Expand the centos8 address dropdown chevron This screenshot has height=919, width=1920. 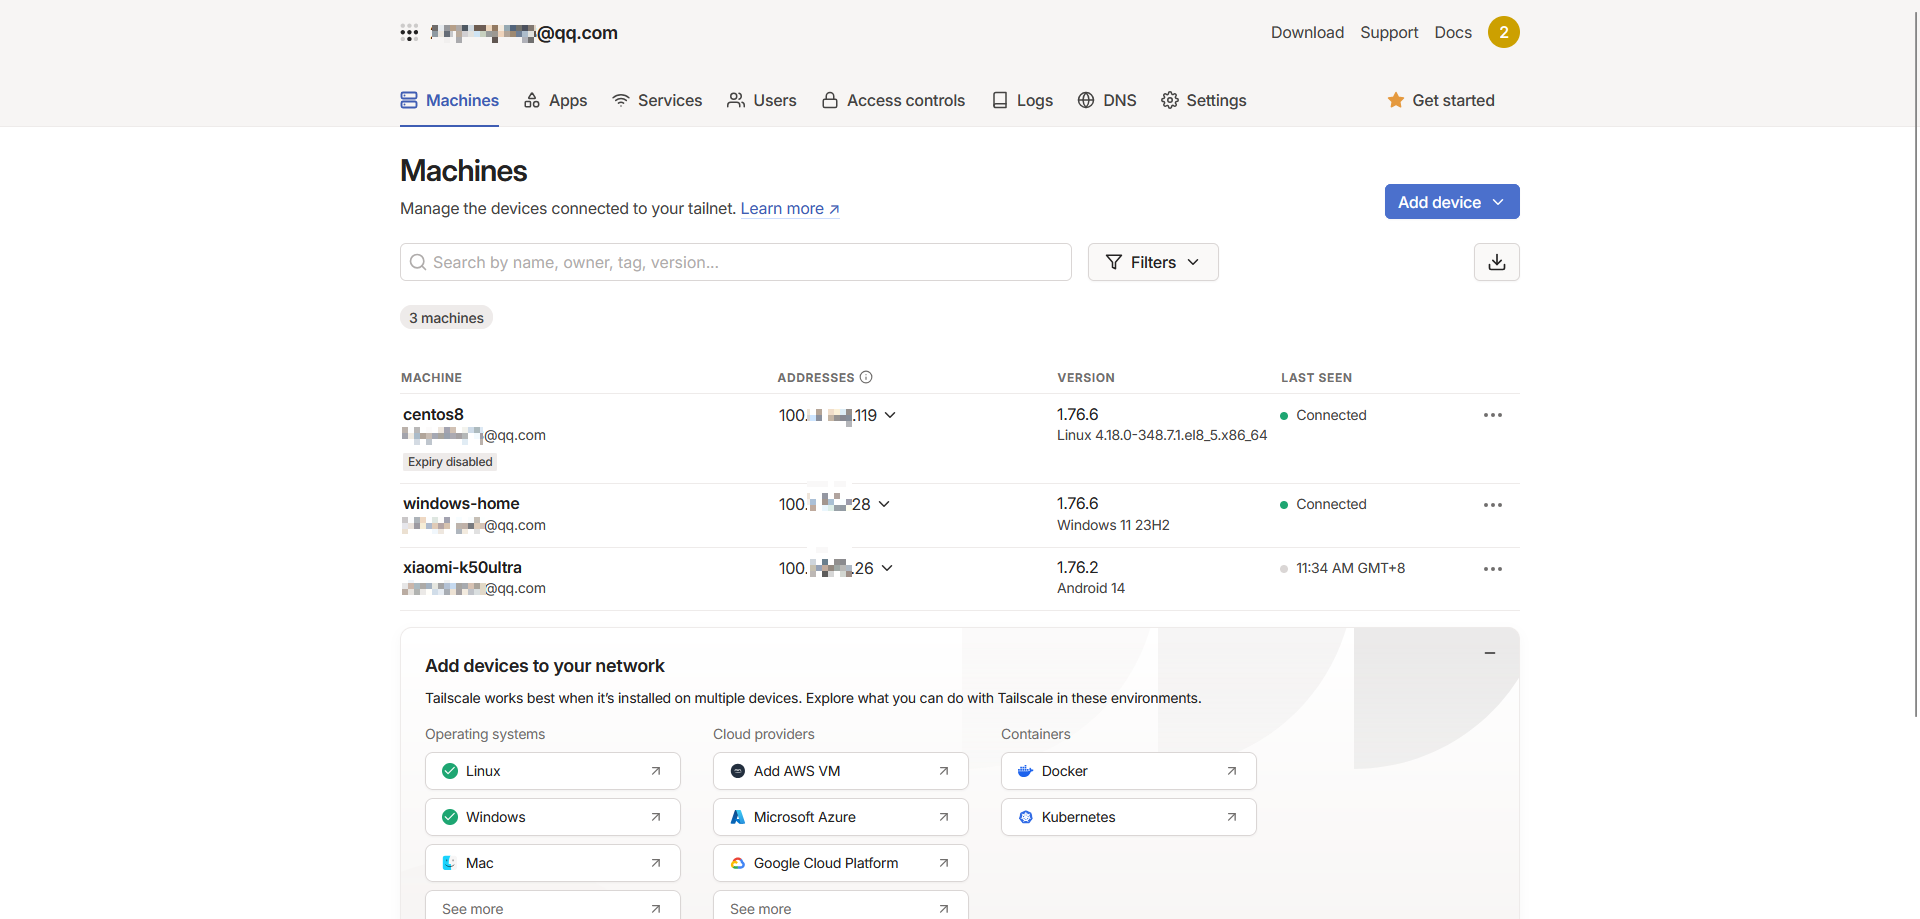[x=890, y=415]
